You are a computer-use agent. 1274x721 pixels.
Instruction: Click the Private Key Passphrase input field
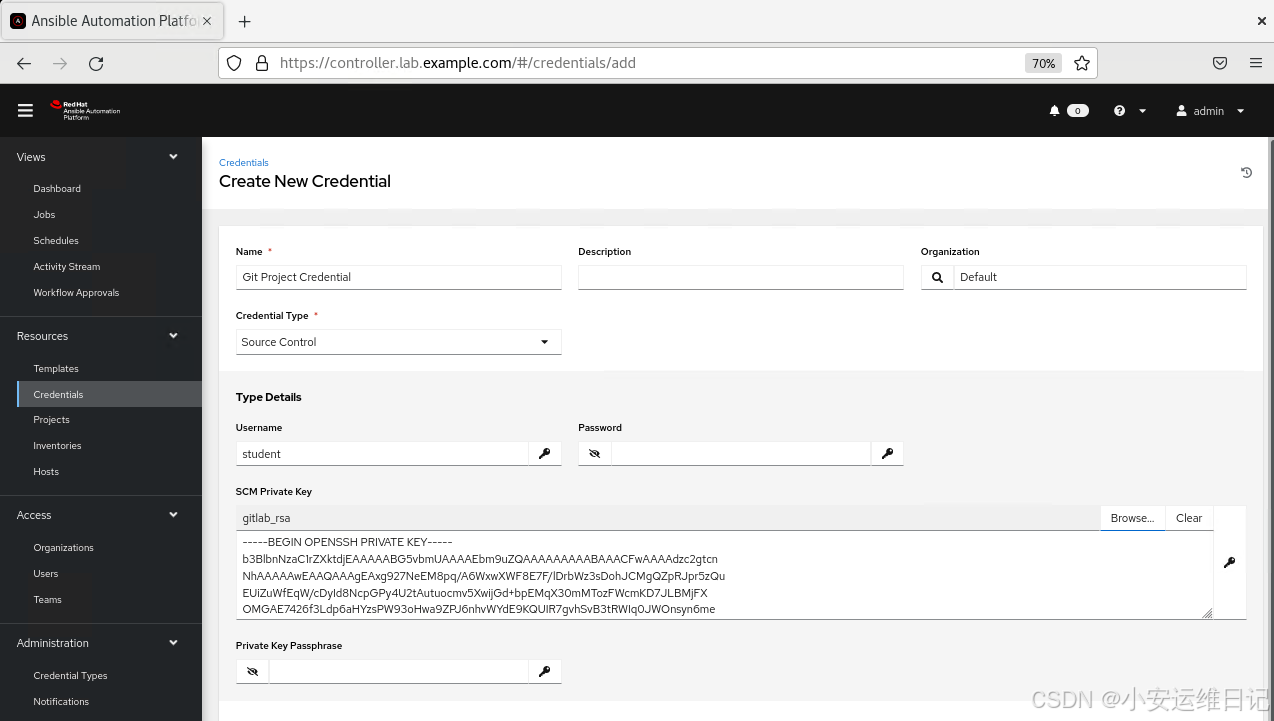(399, 672)
